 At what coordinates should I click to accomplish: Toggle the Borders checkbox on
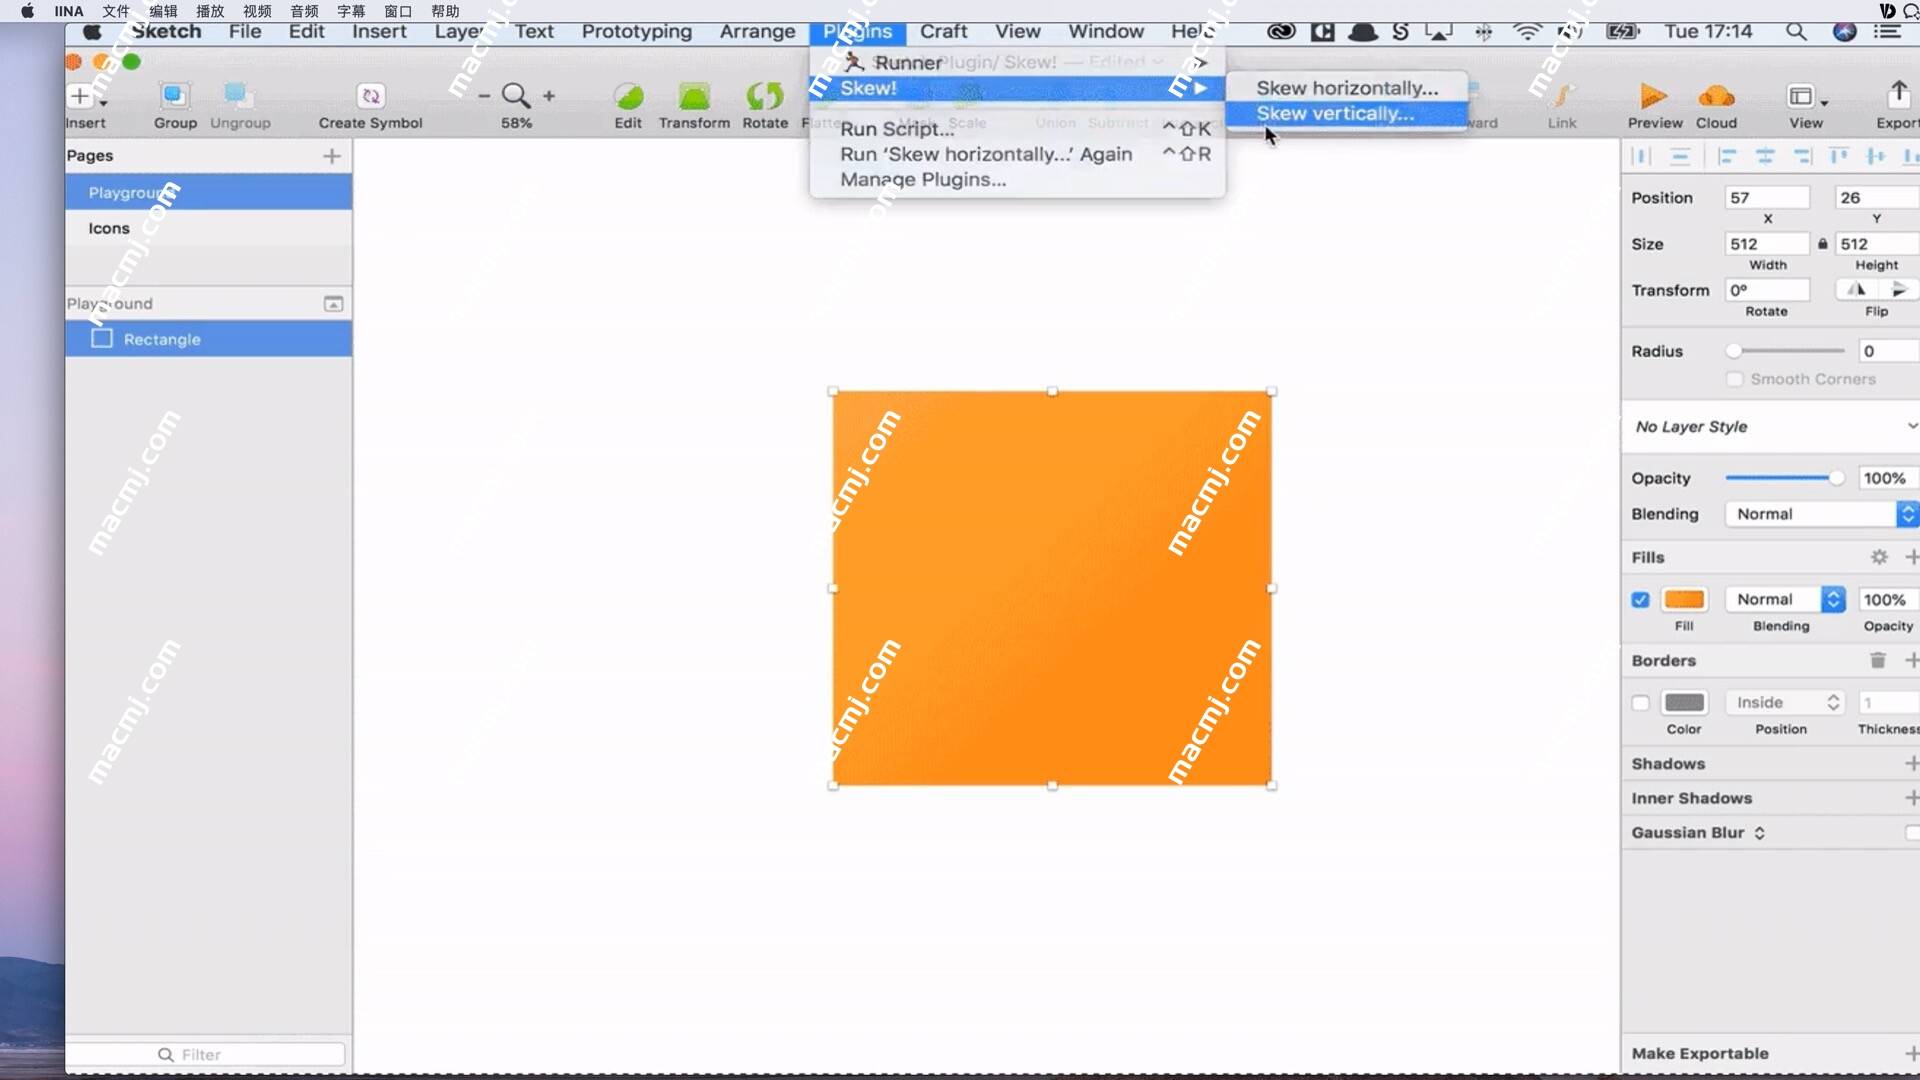(x=1639, y=702)
